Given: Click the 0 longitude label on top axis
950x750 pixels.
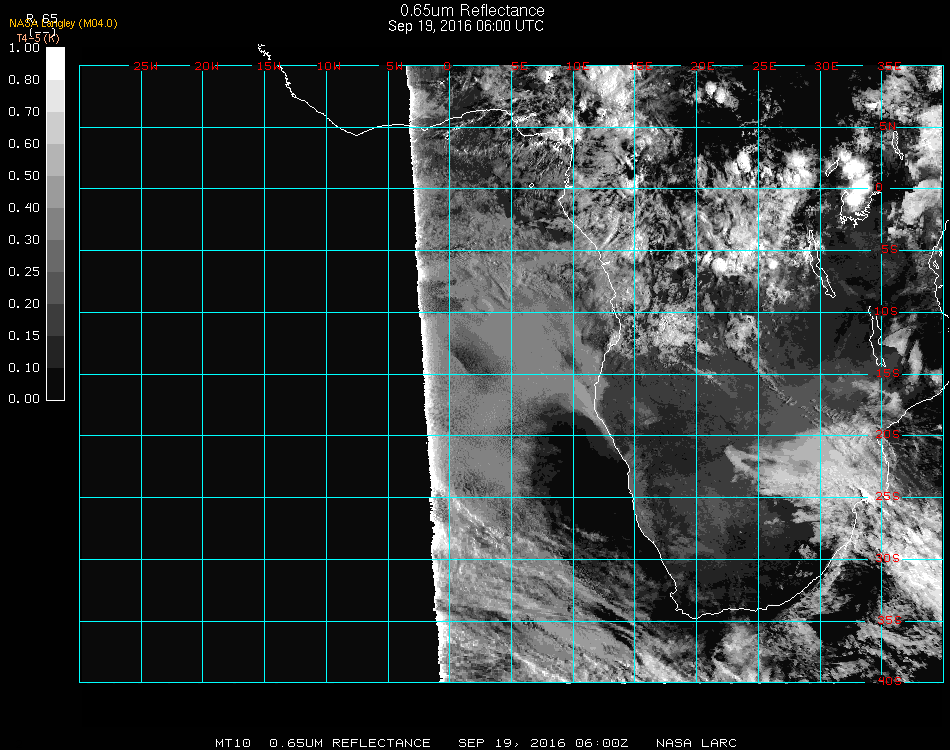Looking at the screenshot, I should pos(447,66).
